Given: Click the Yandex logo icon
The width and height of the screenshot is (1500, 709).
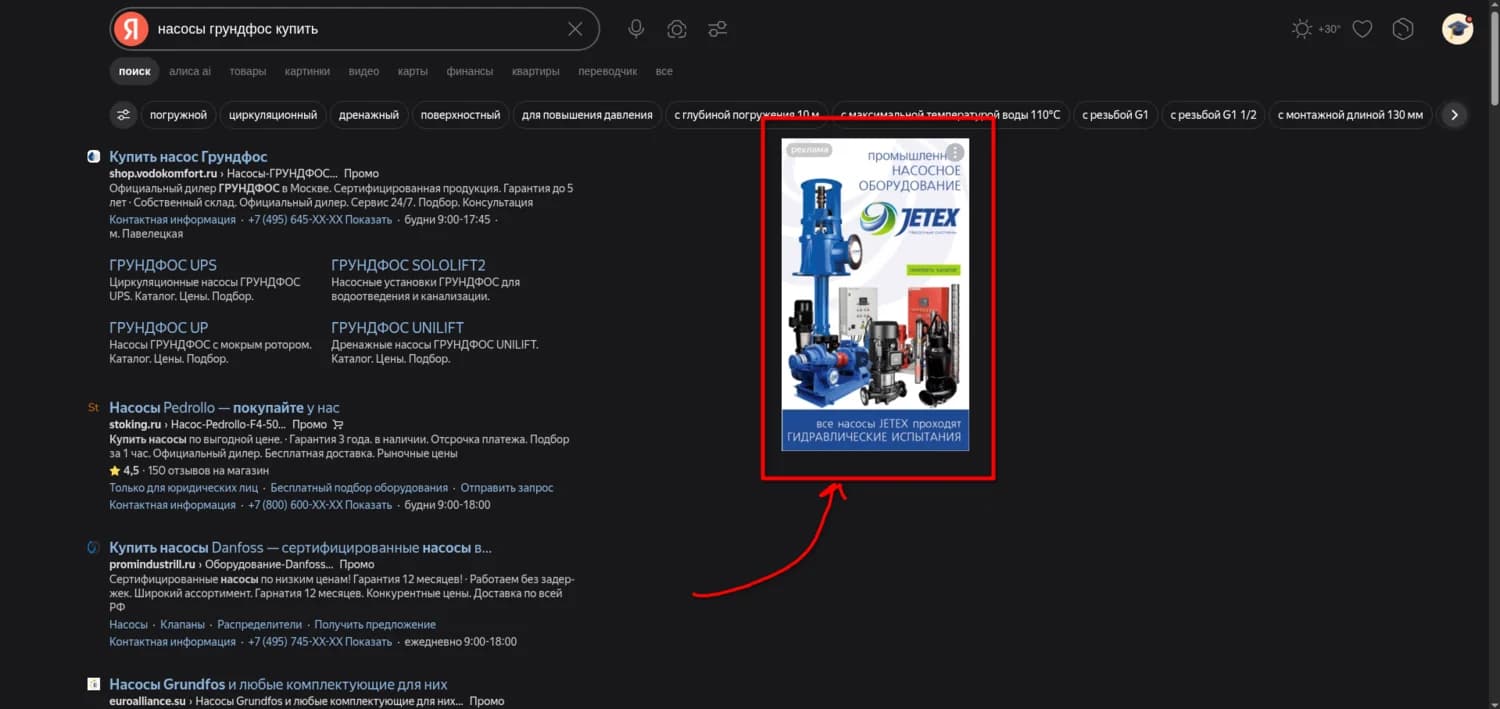Looking at the screenshot, I should pyautogui.click(x=131, y=29).
